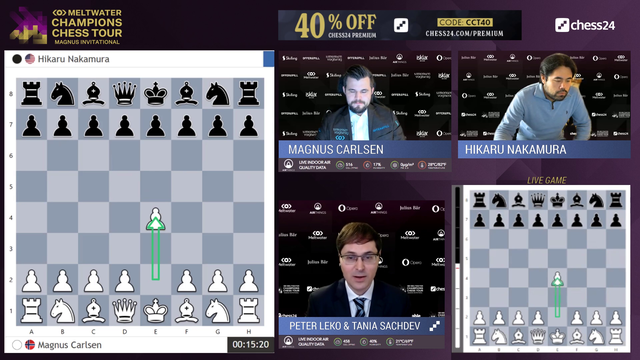640x360 pixels.
Task: Click the Magnus Carlsen webcam feed
Action: pyautogui.click(x=365, y=96)
